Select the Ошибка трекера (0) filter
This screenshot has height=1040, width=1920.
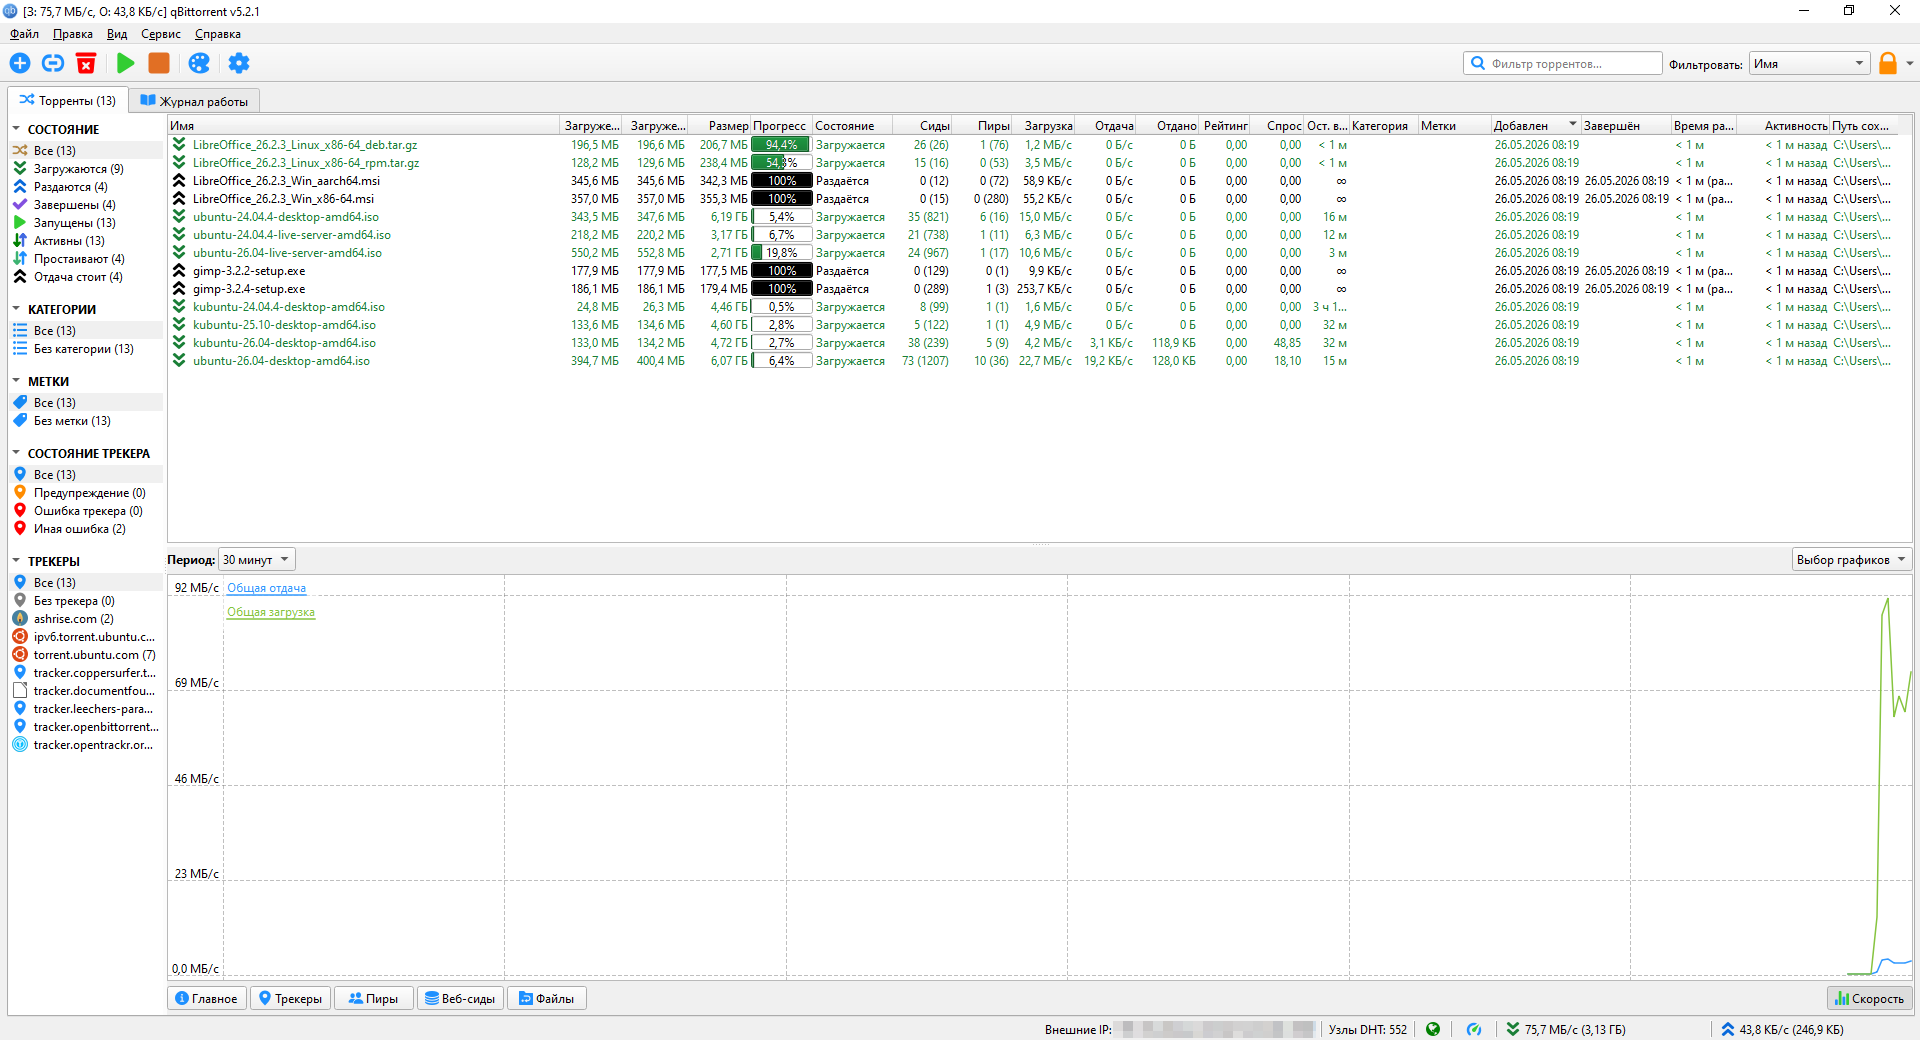click(x=86, y=511)
